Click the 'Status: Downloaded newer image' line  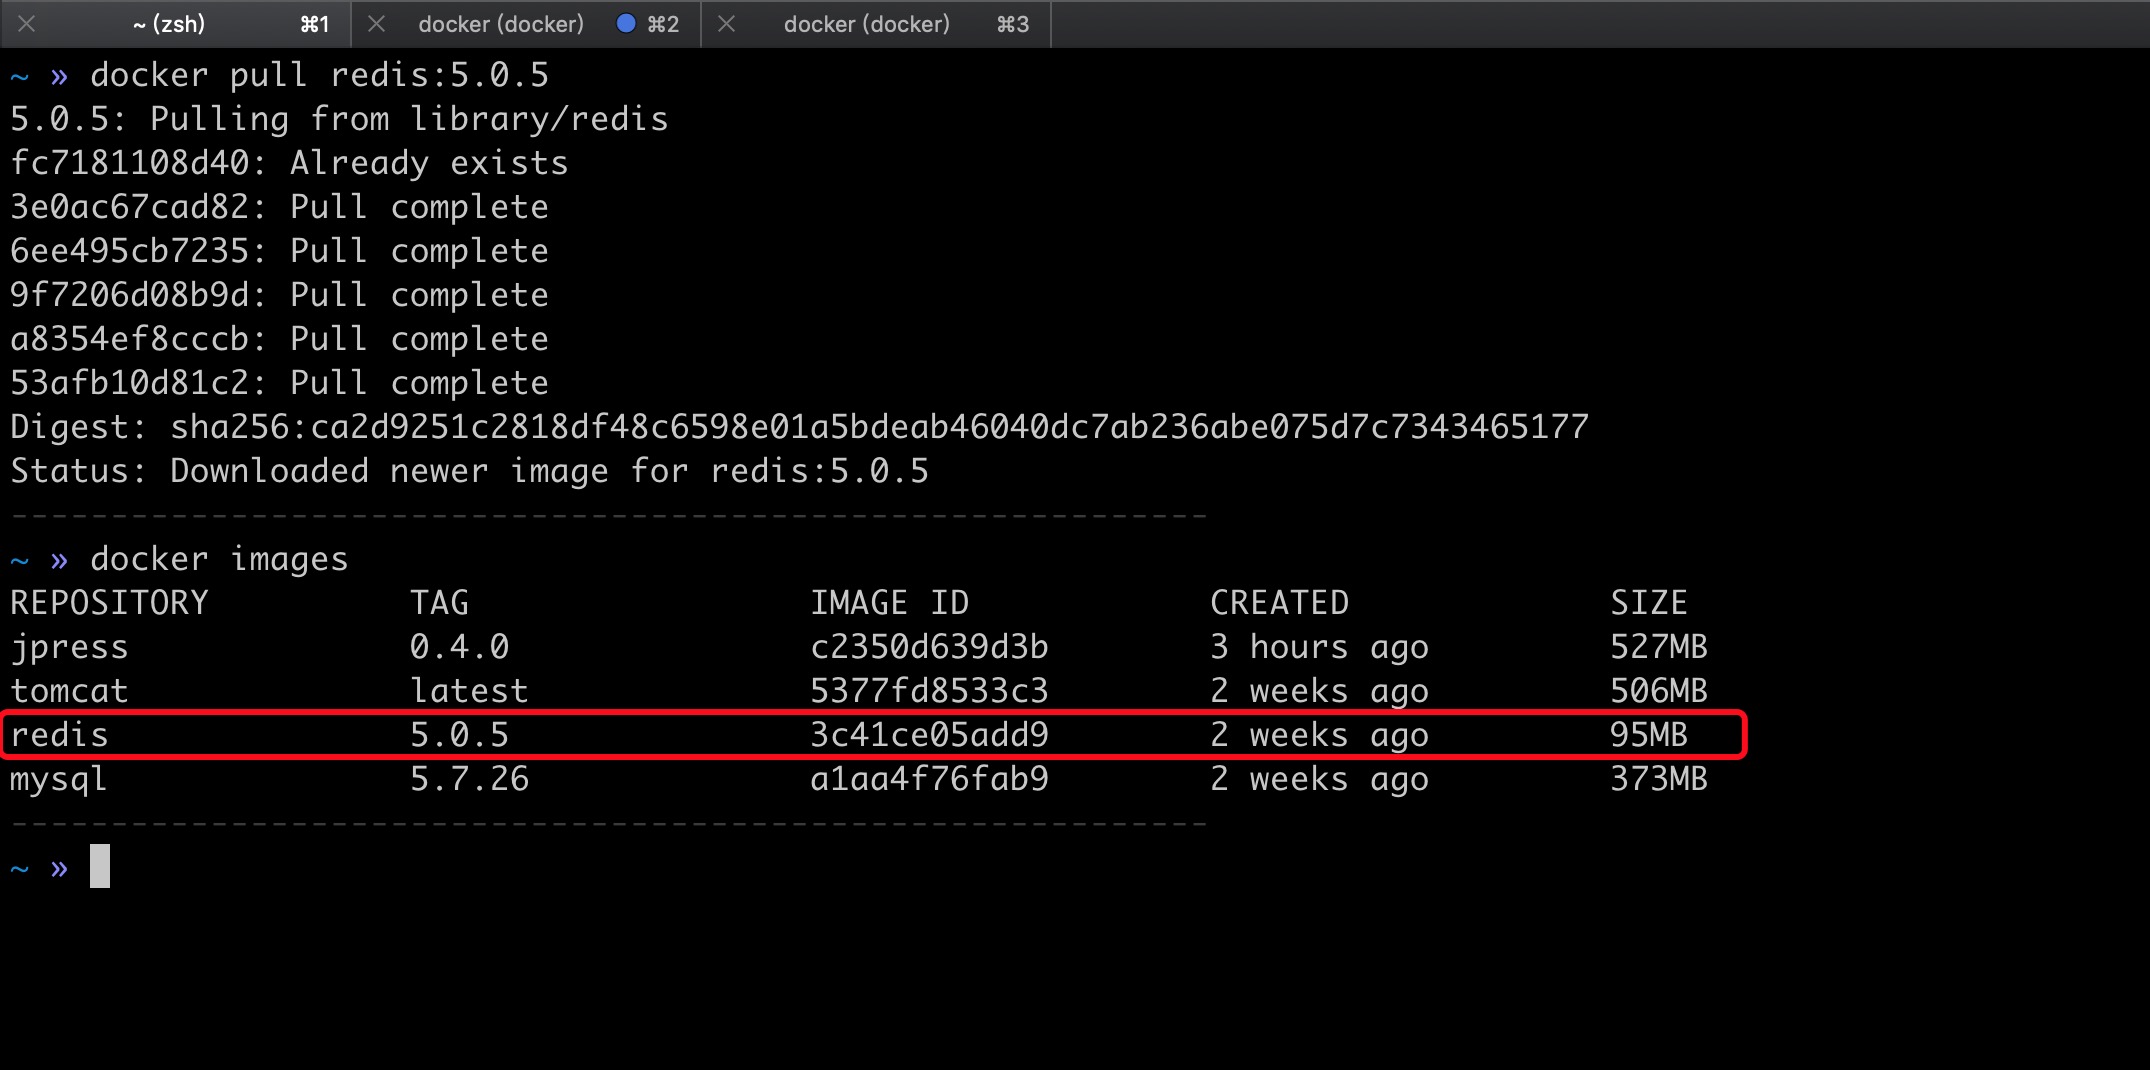click(469, 471)
